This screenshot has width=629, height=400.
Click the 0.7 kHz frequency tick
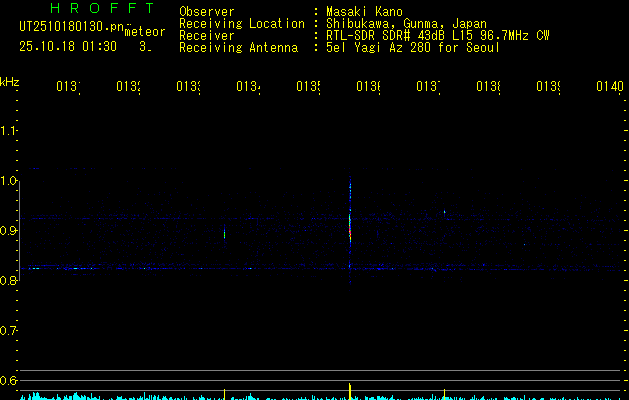(x=9, y=331)
